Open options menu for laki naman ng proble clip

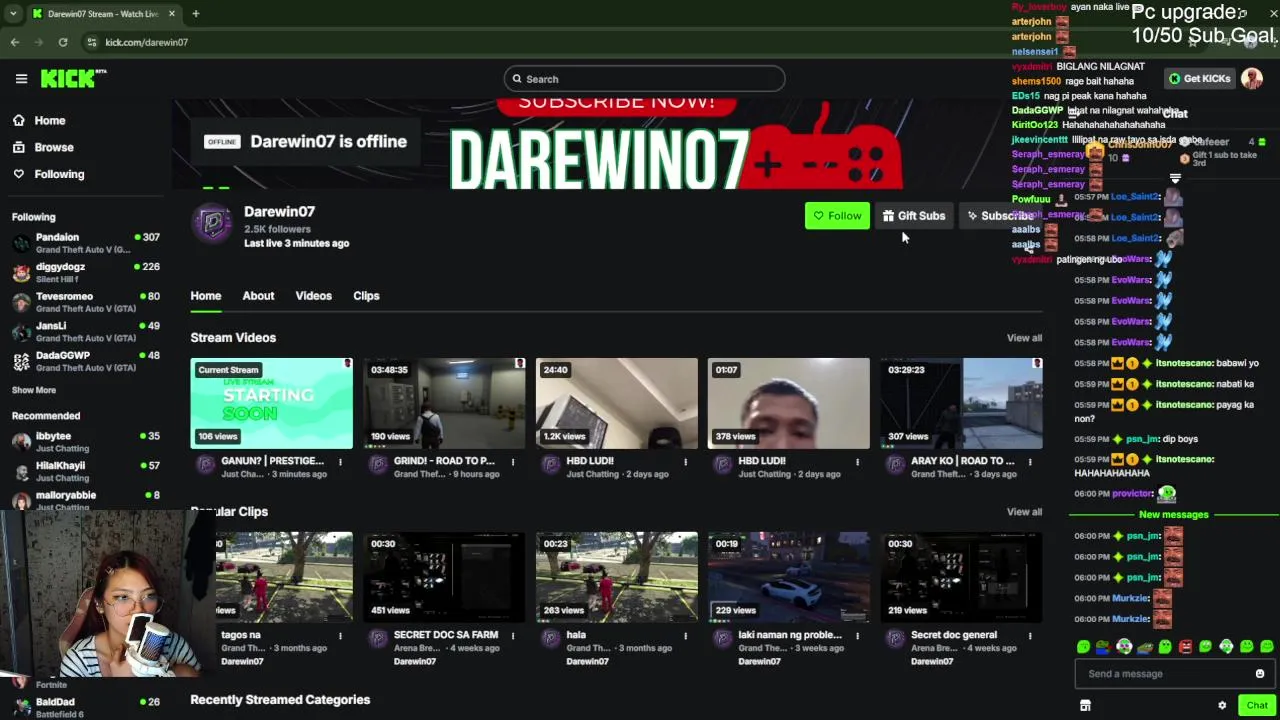[857, 636]
